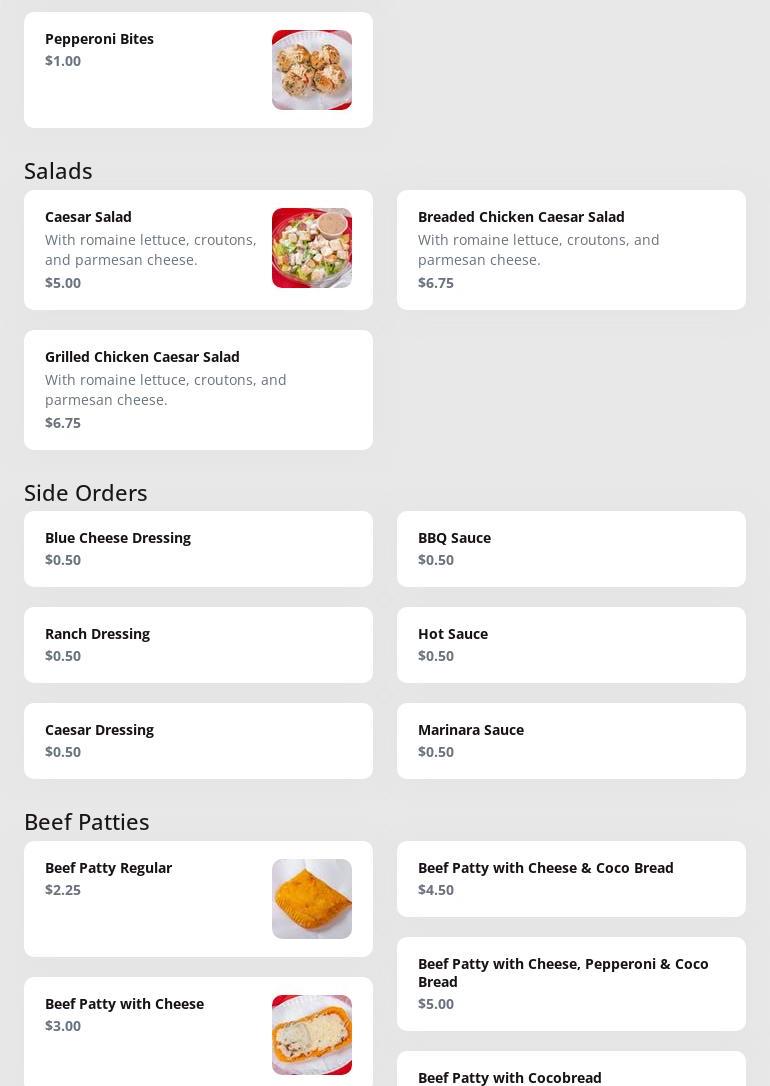
Task: View the Beef Patty Regular image
Action: tap(311, 899)
